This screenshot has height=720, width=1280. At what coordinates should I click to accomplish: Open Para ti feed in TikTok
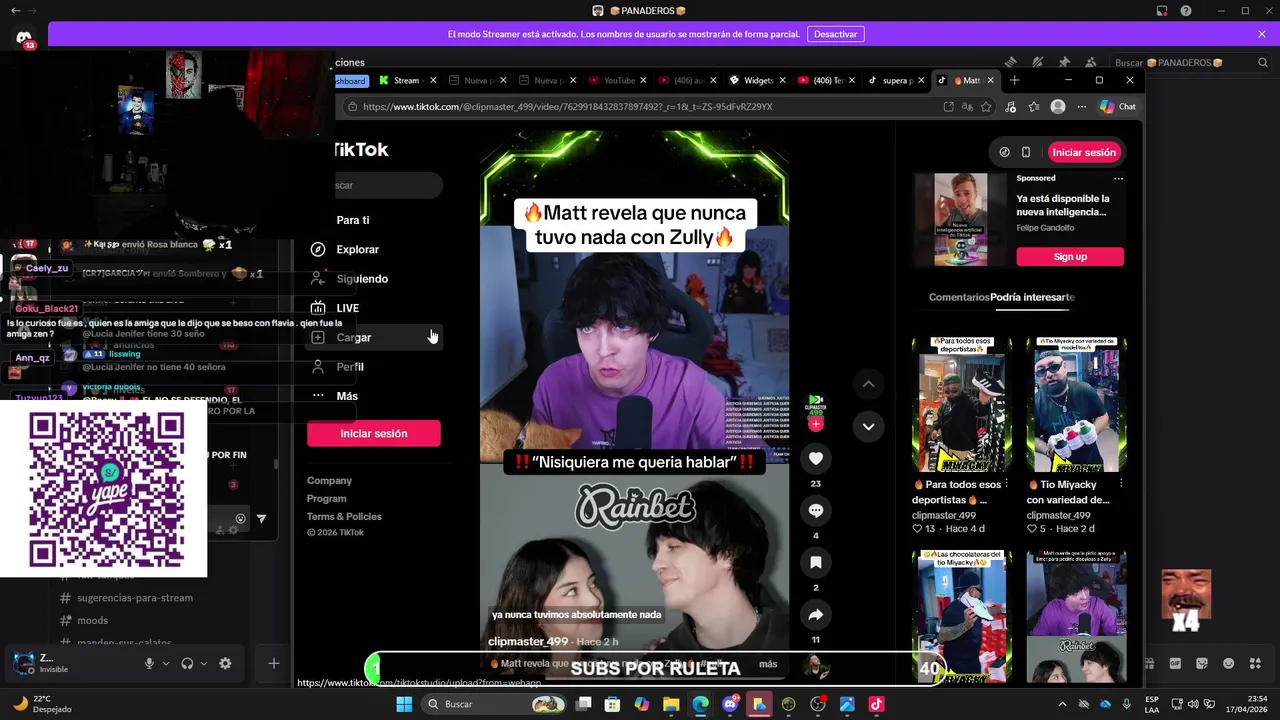[x=352, y=220]
